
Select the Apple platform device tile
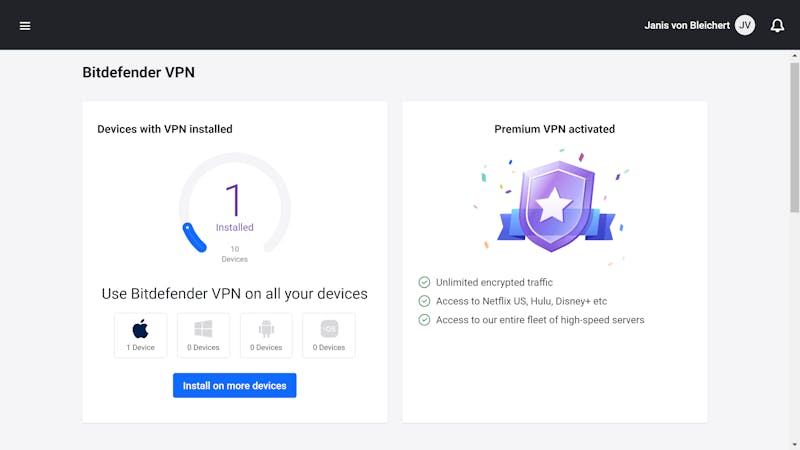[x=140, y=335]
